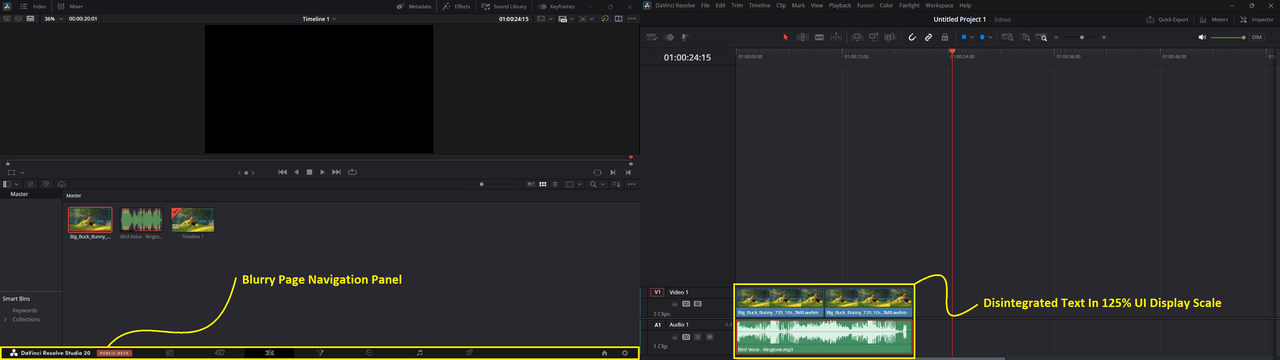Open media pool layout dropdown
The width and height of the screenshot is (1280, 360).
pyautogui.click(x=8, y=184)
